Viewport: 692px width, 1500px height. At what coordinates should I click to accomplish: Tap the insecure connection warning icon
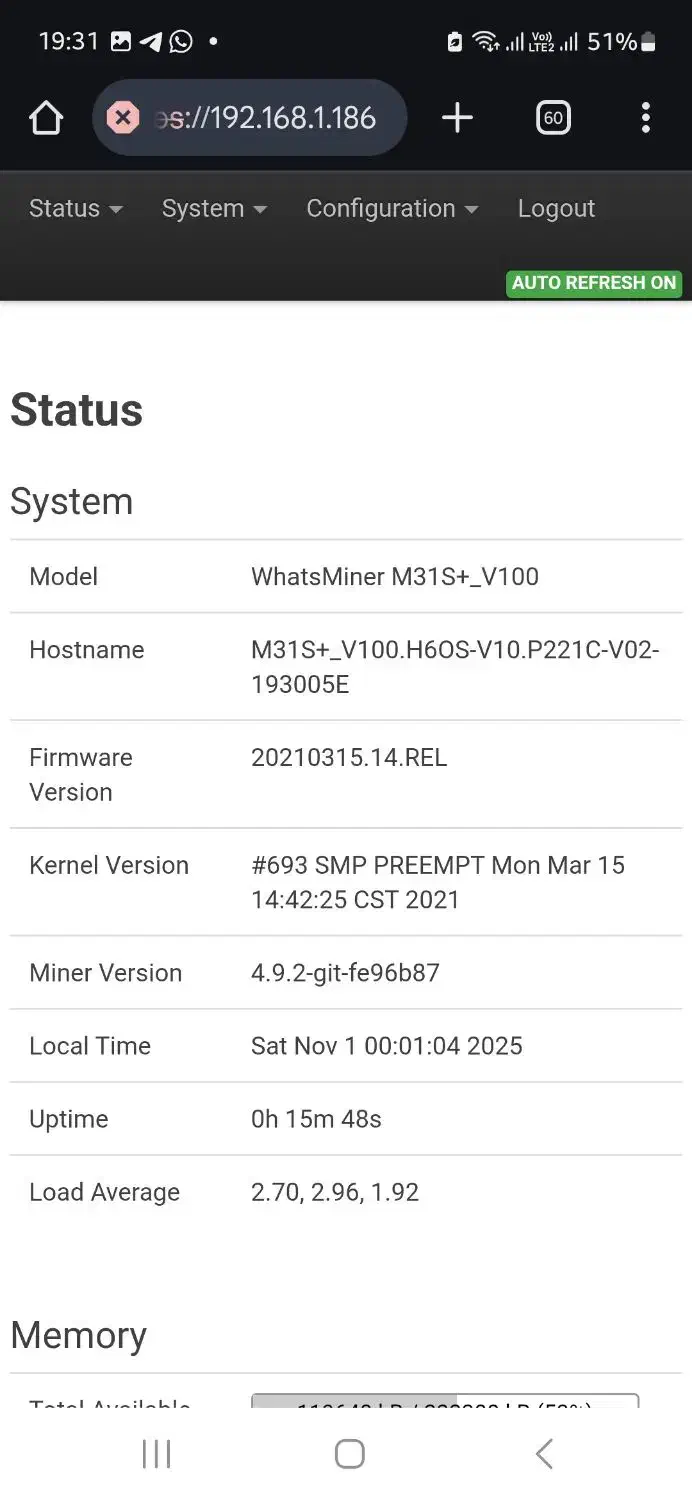(122, 118)
